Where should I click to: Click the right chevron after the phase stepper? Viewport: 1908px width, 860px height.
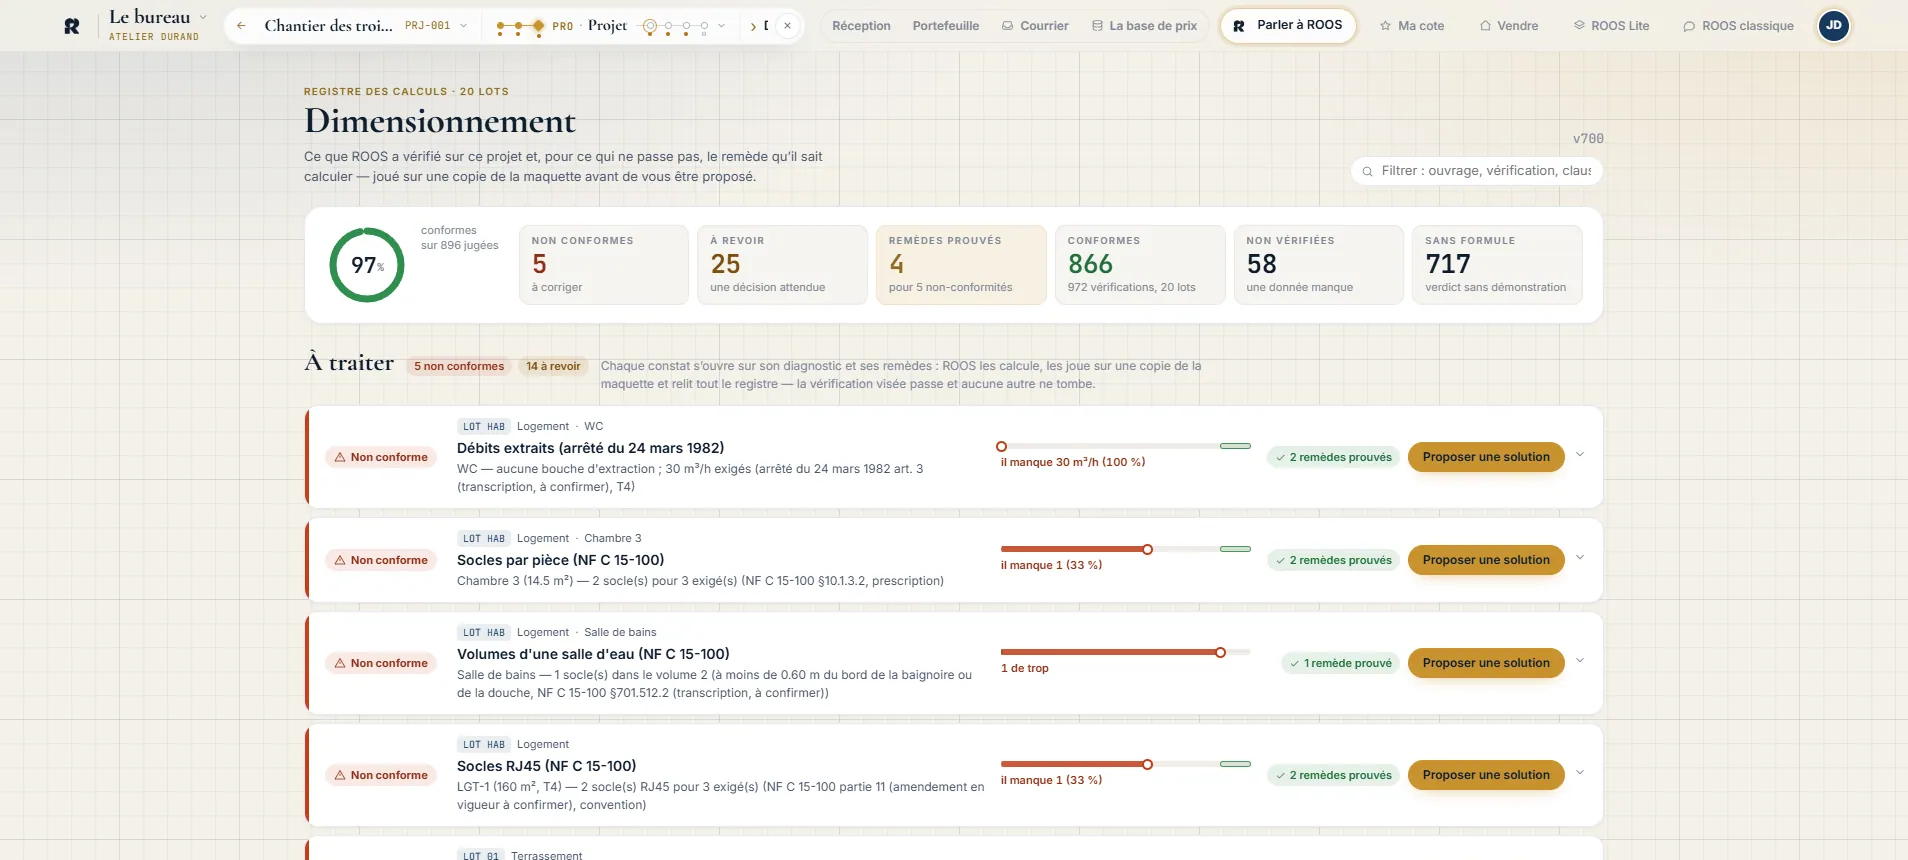click(753, 26)
